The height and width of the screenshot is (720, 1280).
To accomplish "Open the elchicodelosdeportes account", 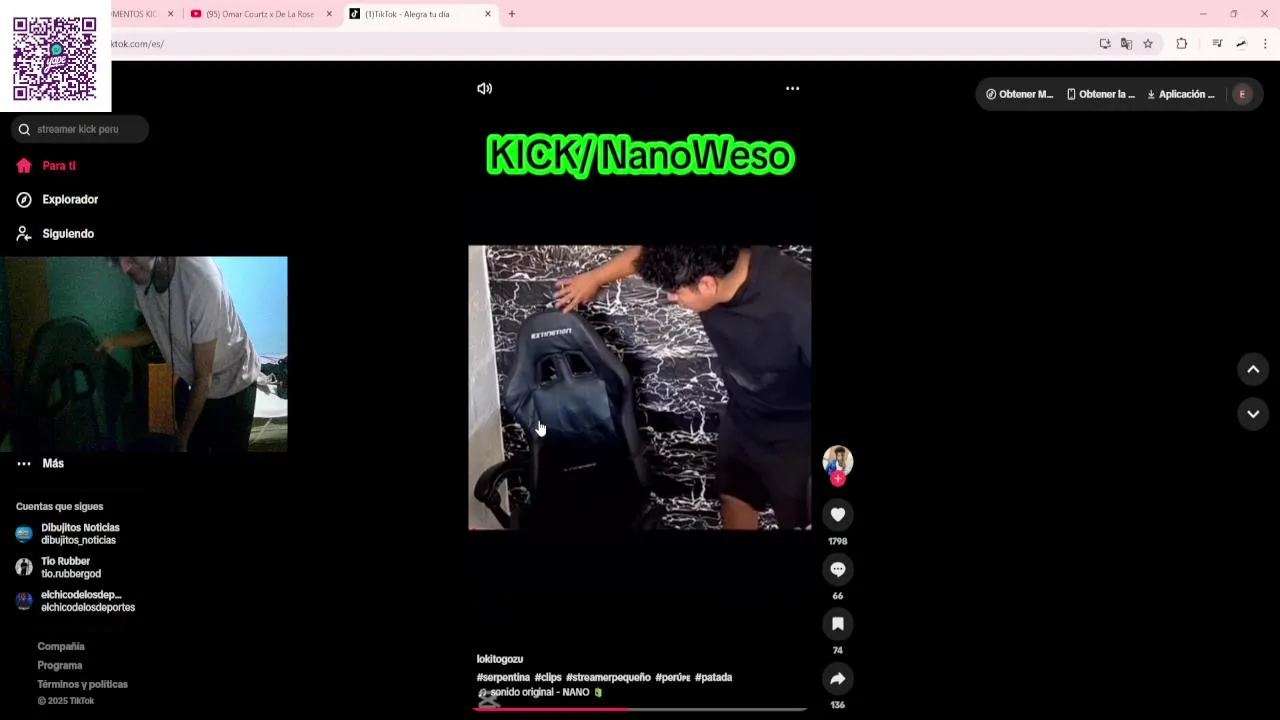I will coord(75,601).
